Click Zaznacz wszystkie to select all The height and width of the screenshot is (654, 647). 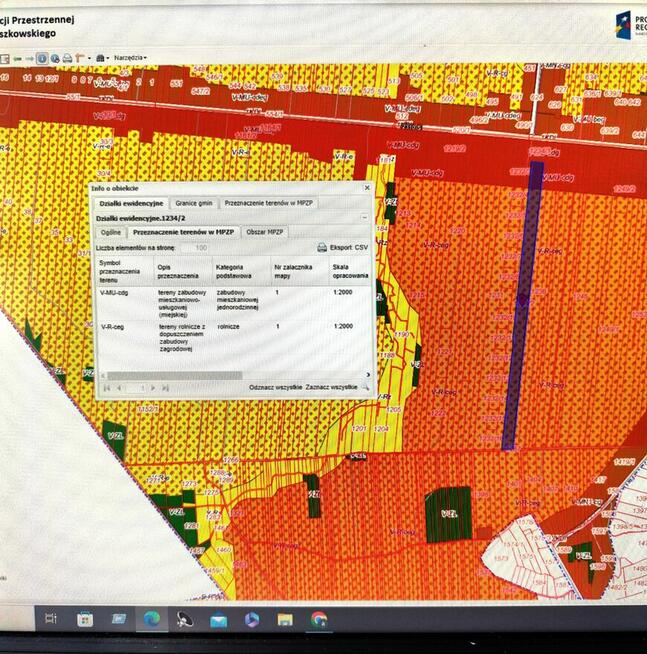332,386
